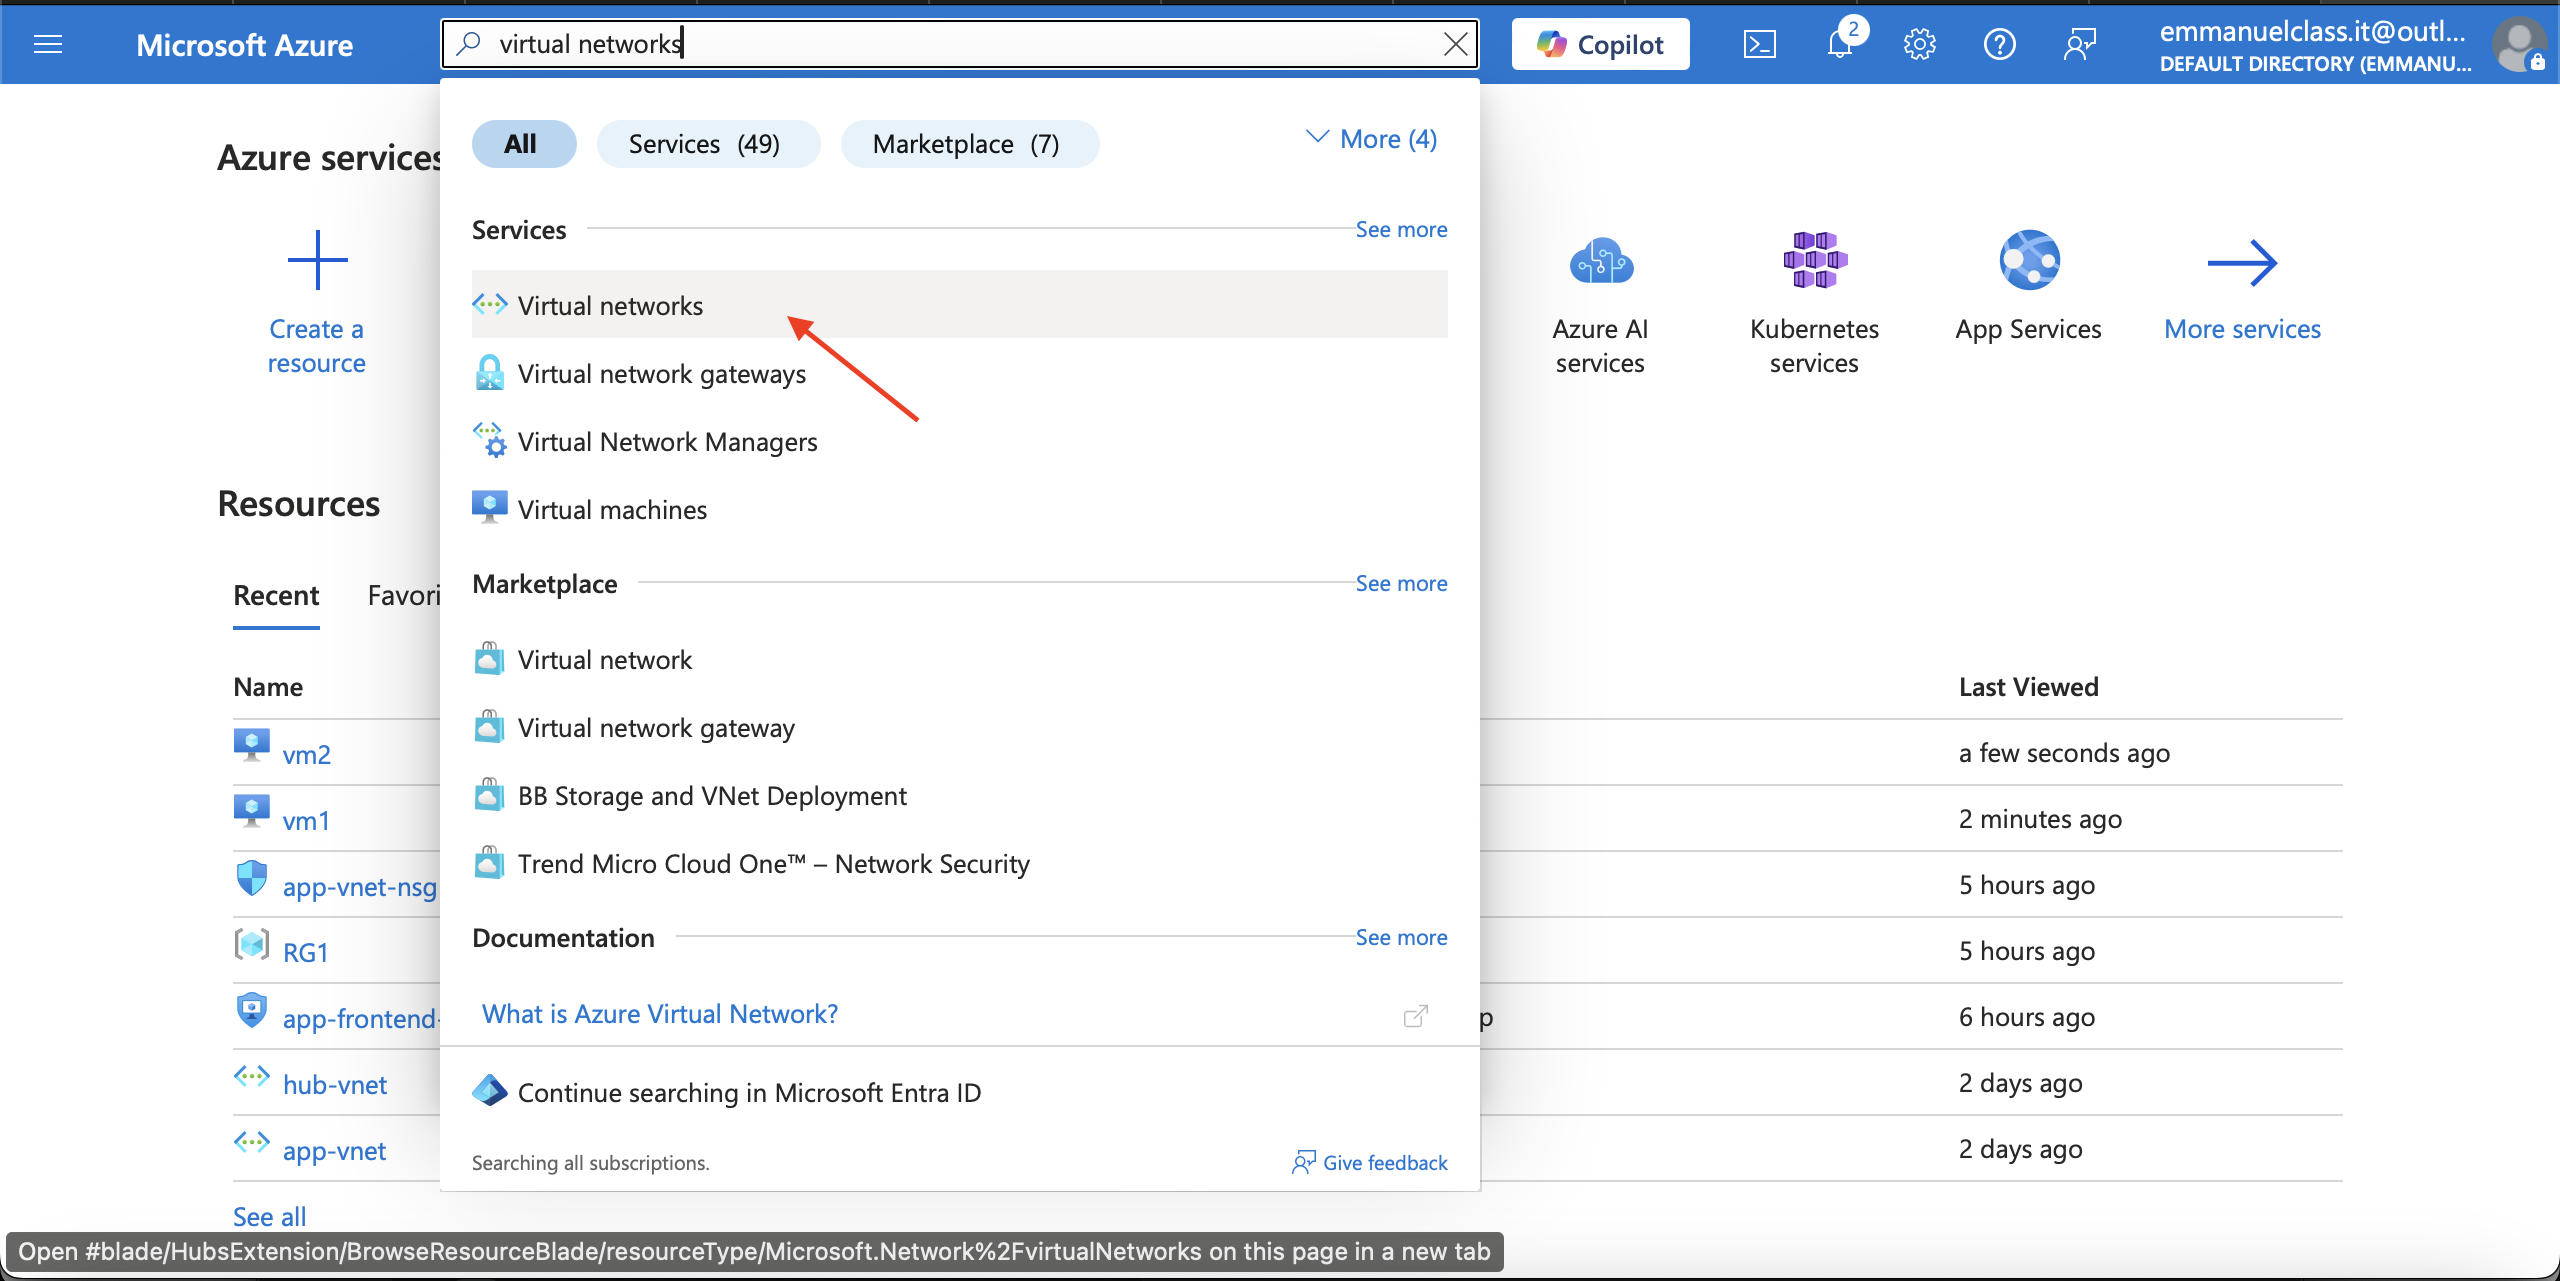The width and height of the screenshot is (2560, 1281).
Task: Click RG1 resource group cube icon
Action: pyautogui.click(x=251, y=943)
